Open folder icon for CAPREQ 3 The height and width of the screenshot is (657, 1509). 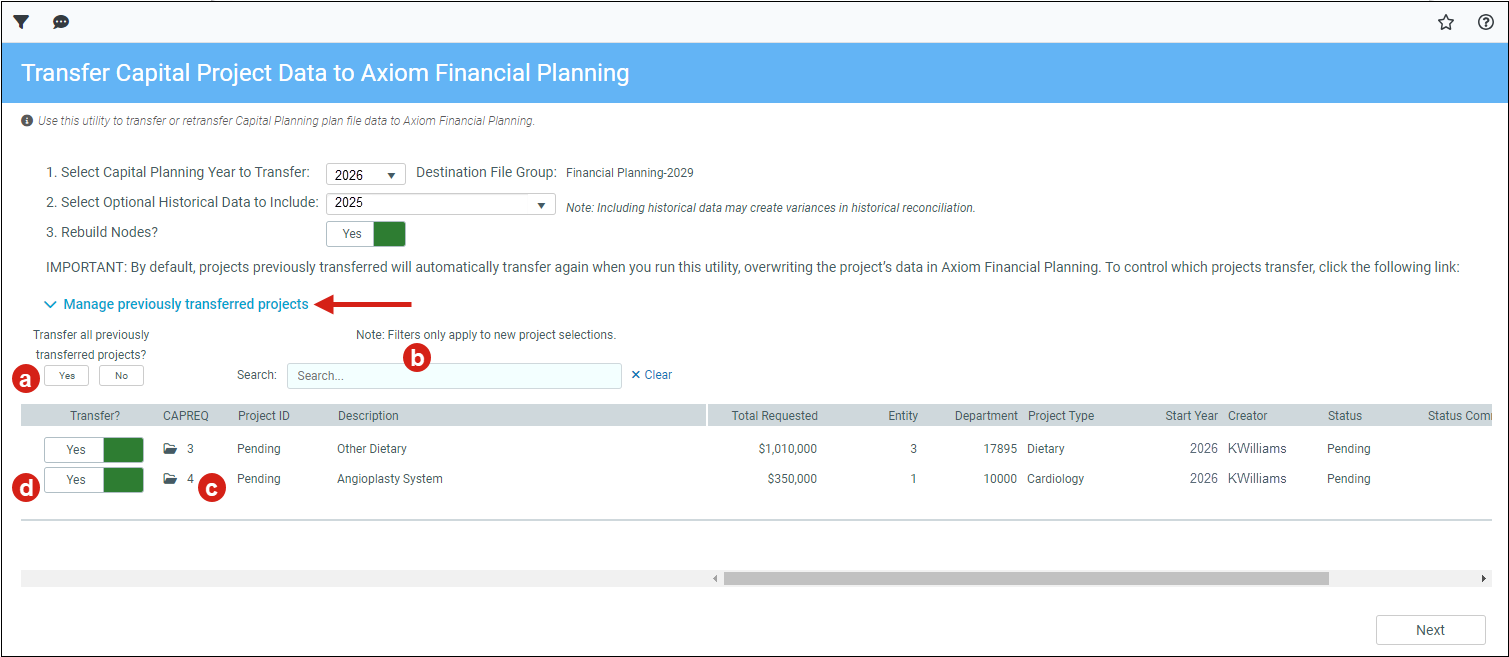pyautogui.click(x=170, y=449)
